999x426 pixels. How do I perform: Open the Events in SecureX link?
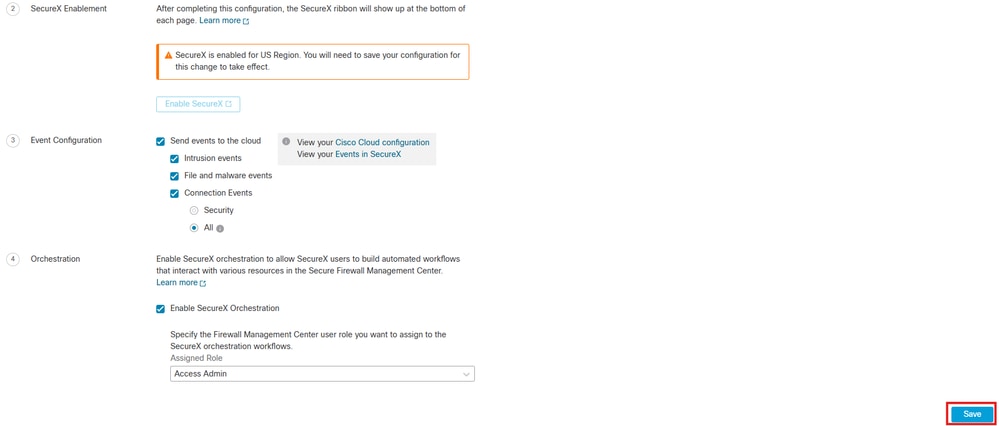pos(368,154)
